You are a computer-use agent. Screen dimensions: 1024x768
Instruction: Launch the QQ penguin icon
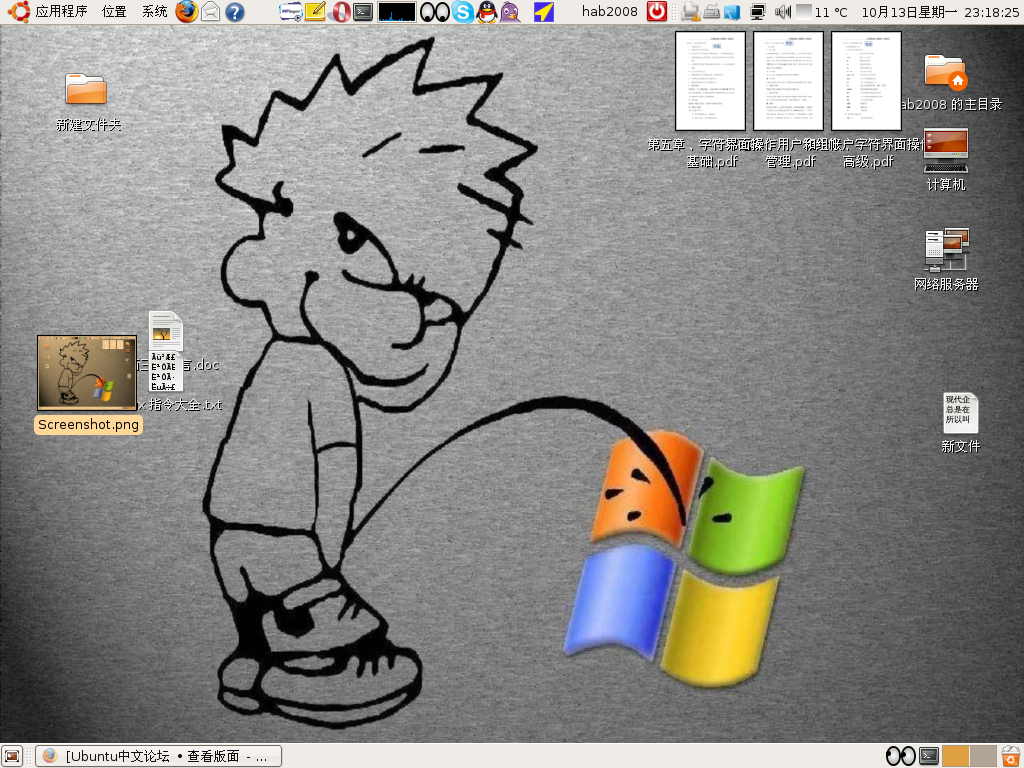coord(487,12)
